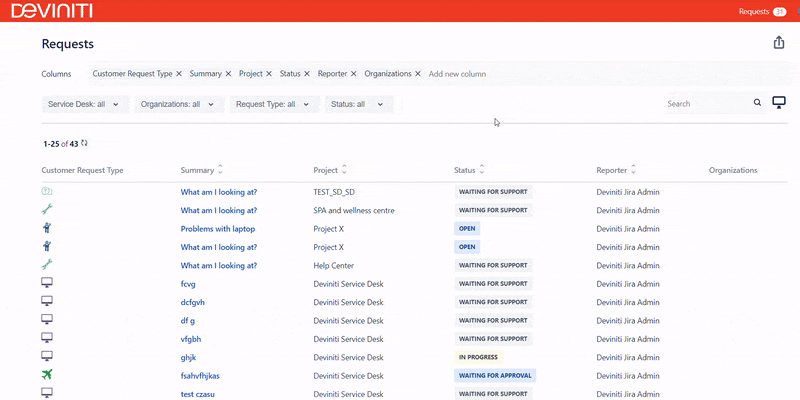
Task: Click the TEST_SD_SD project cell
Action: [334, 192]
